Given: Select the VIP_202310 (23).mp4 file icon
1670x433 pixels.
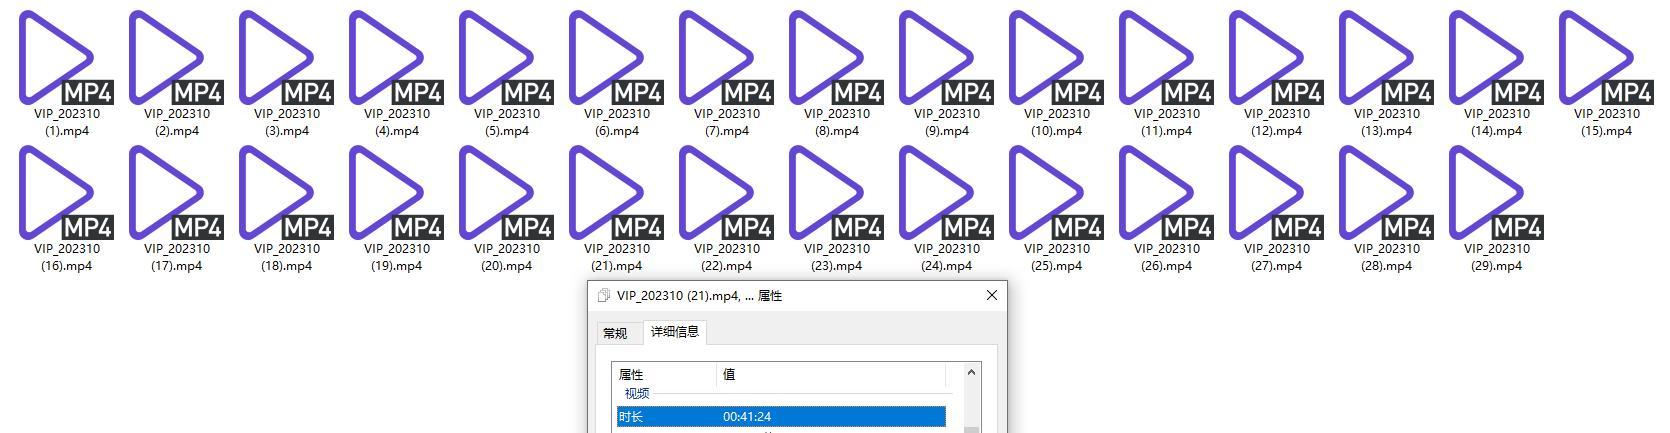Looking at the screenshot, I should pos(836,193).
